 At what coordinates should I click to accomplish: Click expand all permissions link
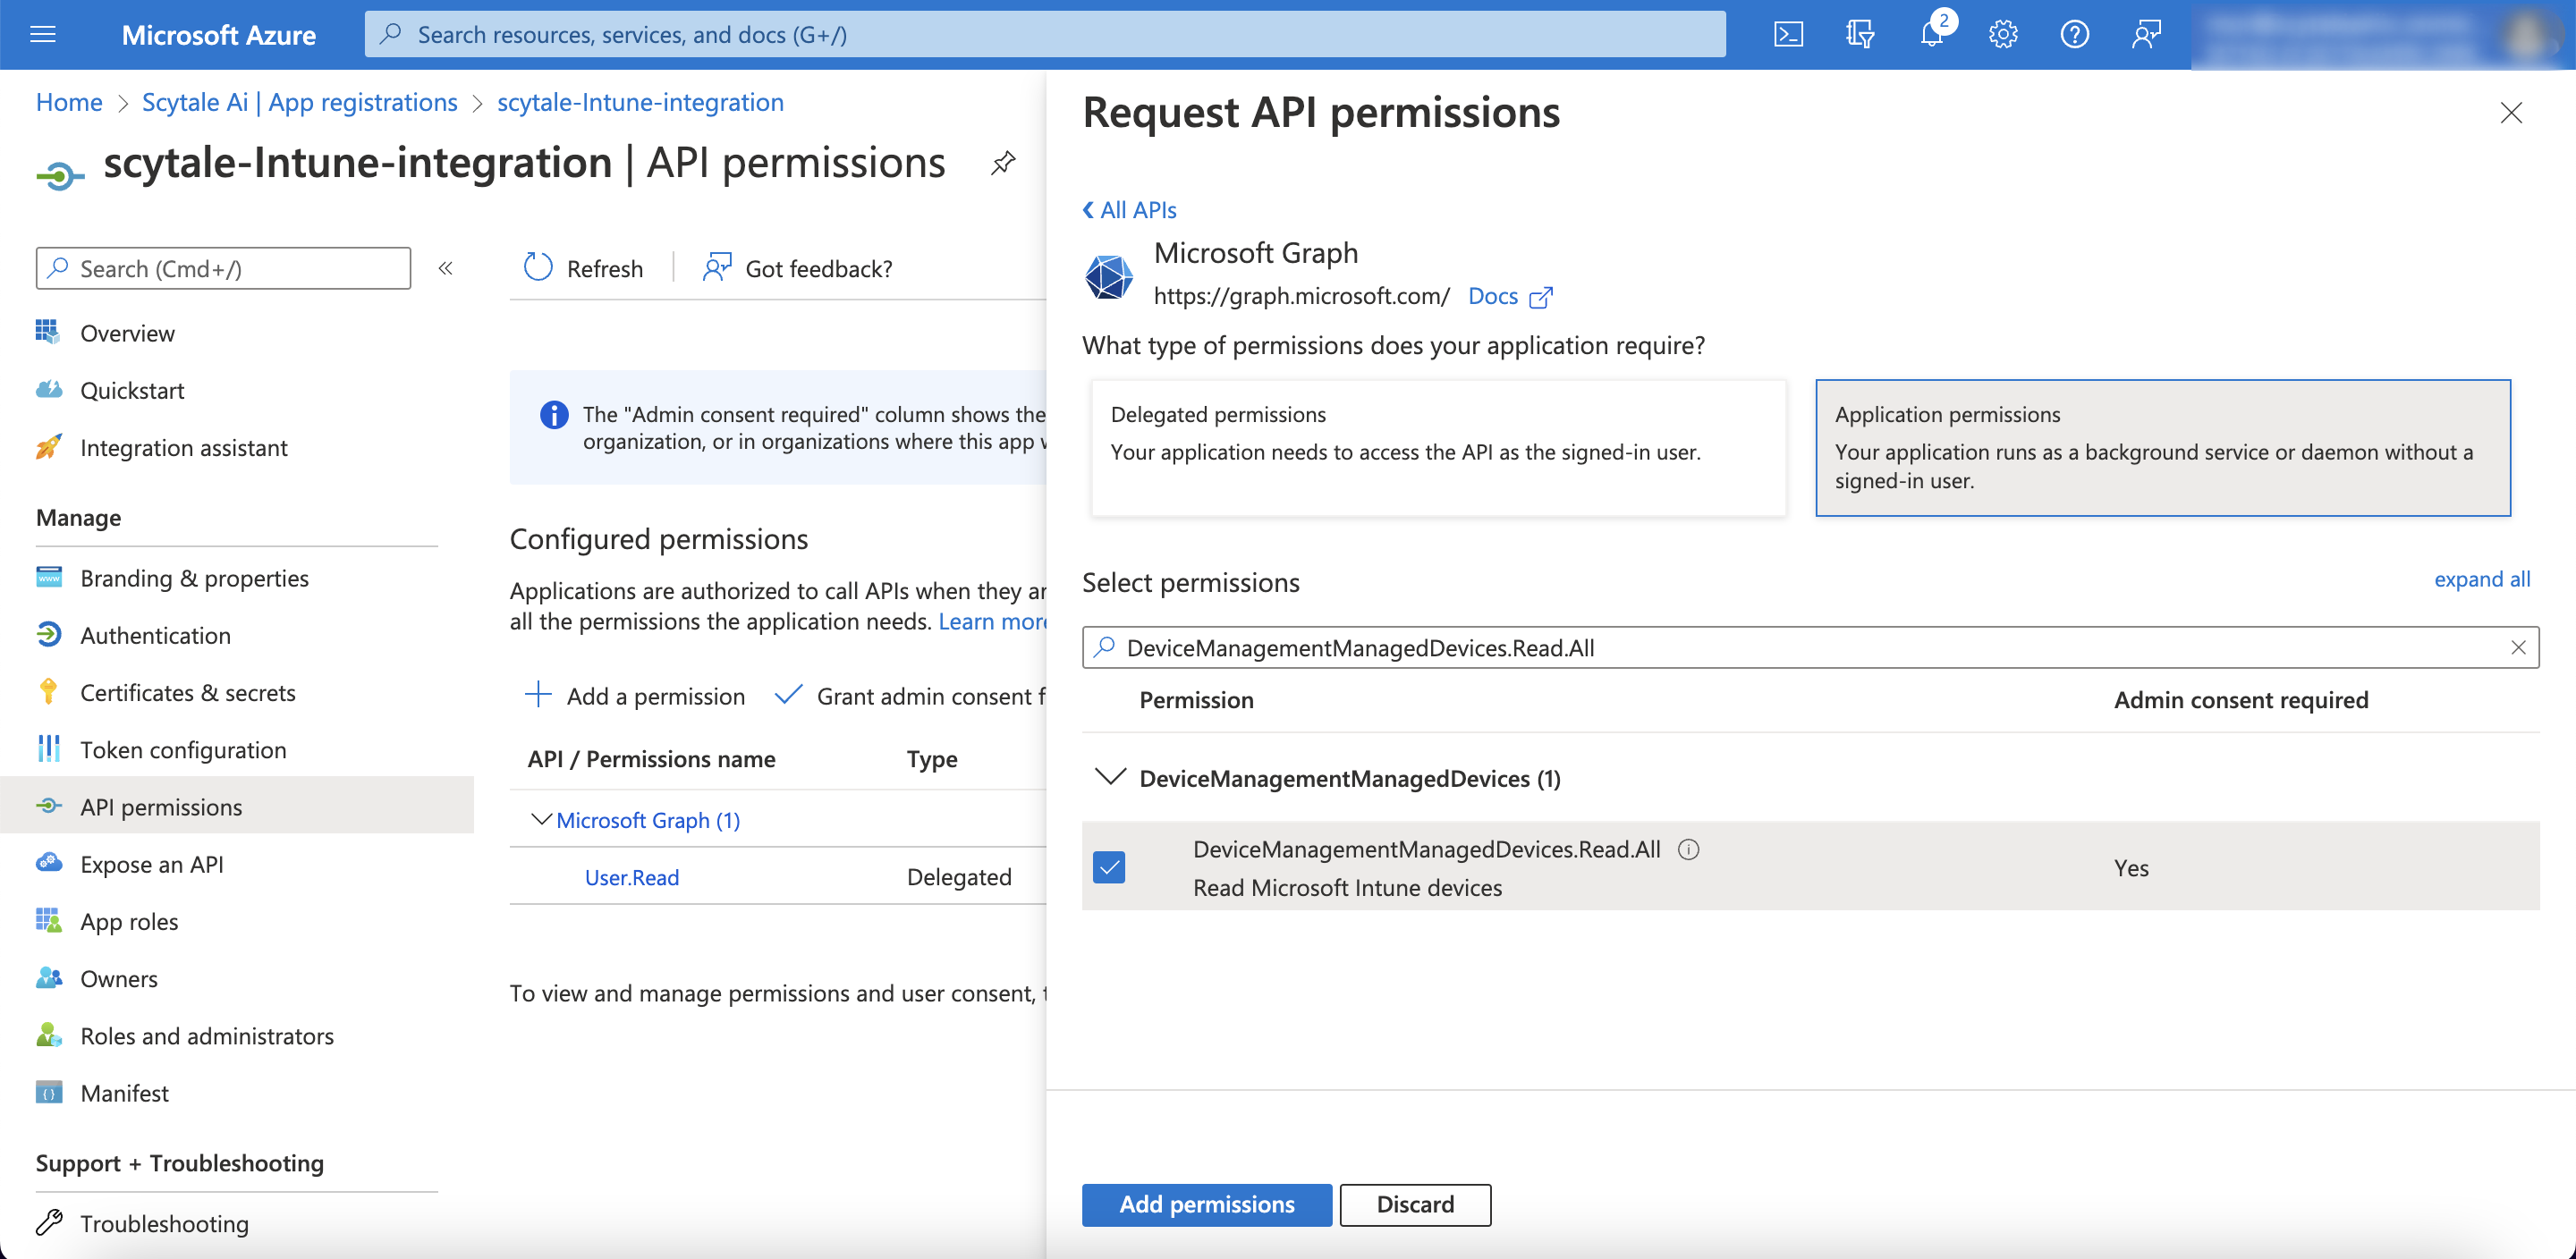click(x=2482, y=579)
